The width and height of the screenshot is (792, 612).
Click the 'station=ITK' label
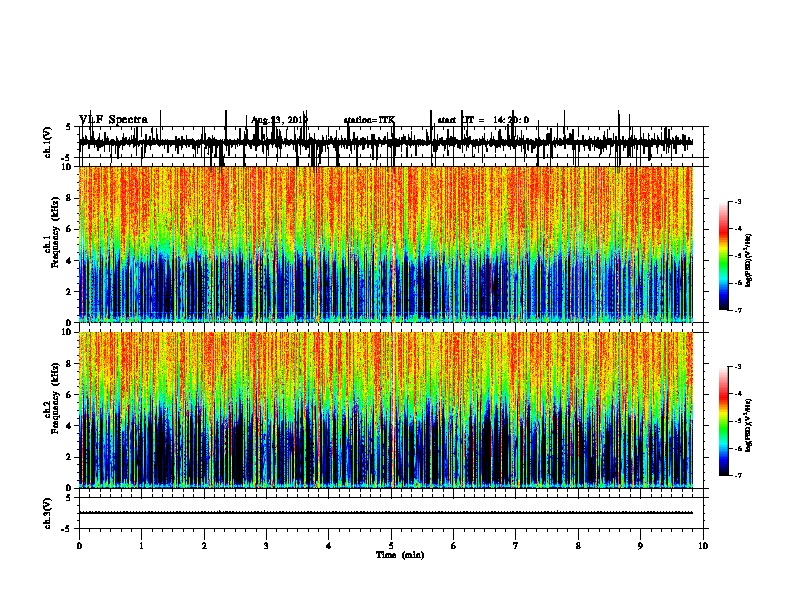(x=369, y=120)
